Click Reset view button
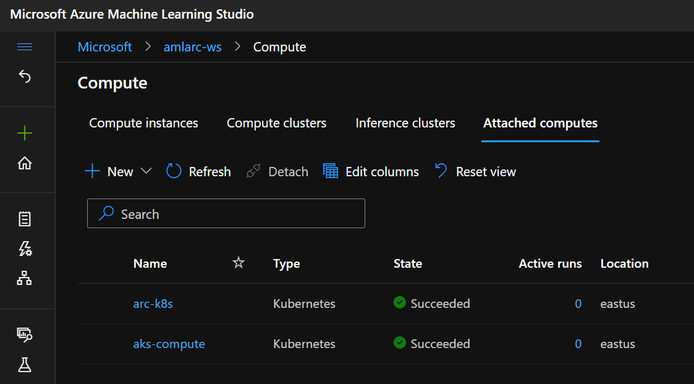The width and height of the screenshot is (694, 384). click(x=475, y=171)
